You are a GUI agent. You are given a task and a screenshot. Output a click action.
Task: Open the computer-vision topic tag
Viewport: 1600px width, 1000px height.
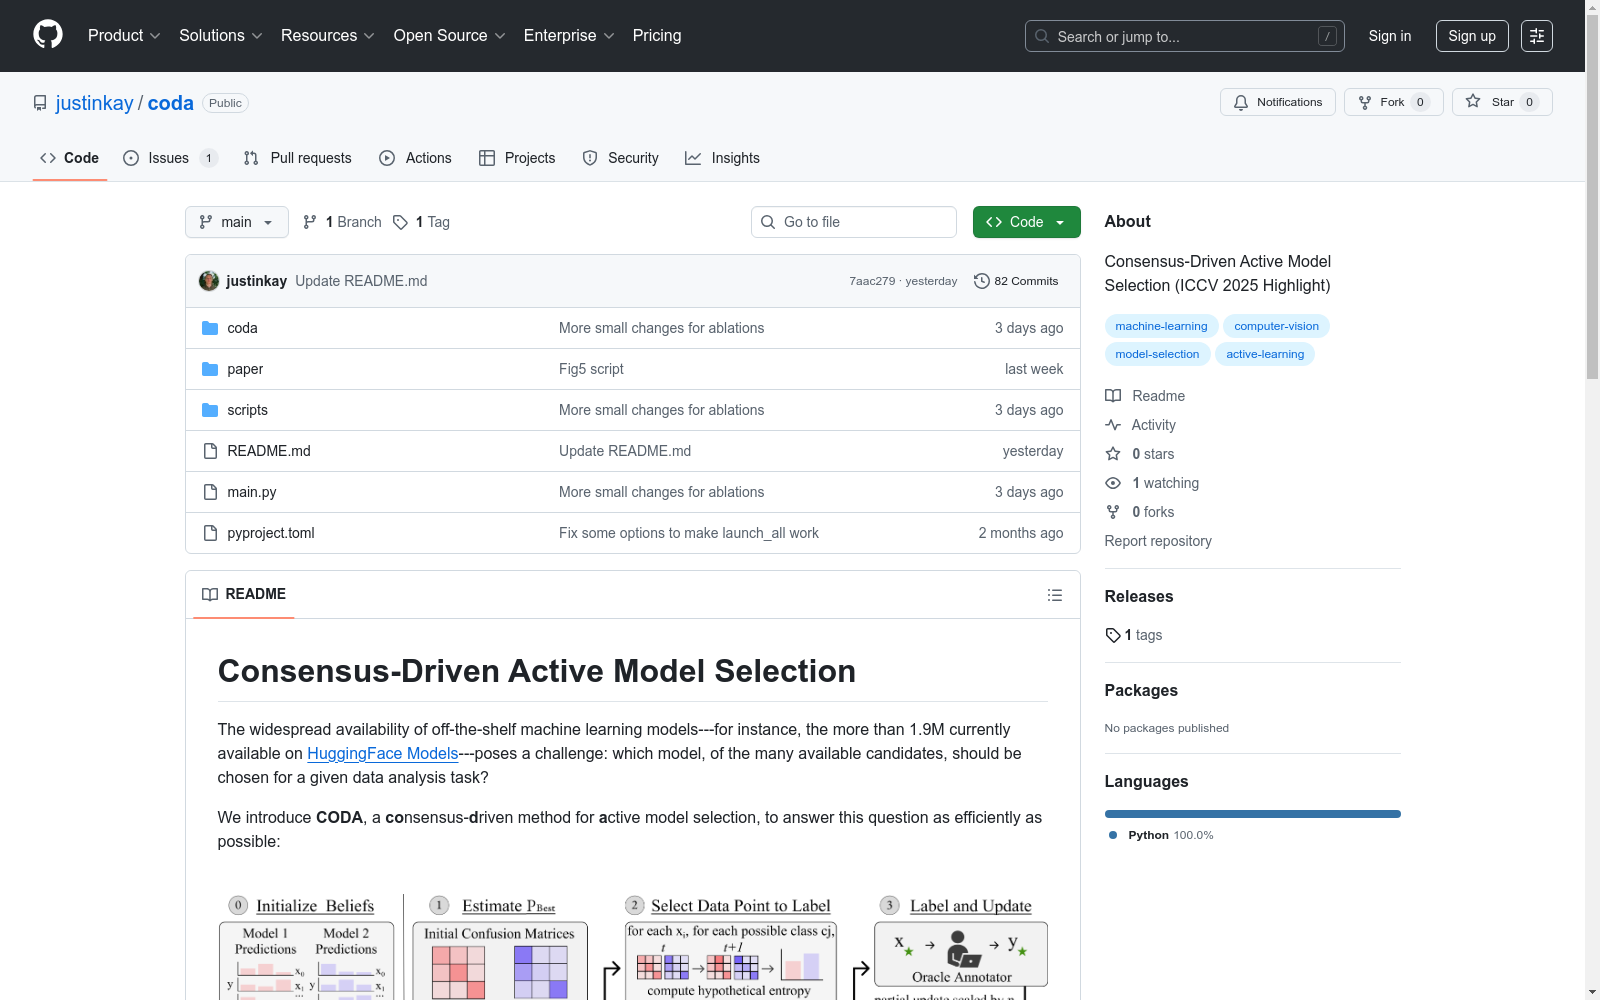[x=1276, y=326]
